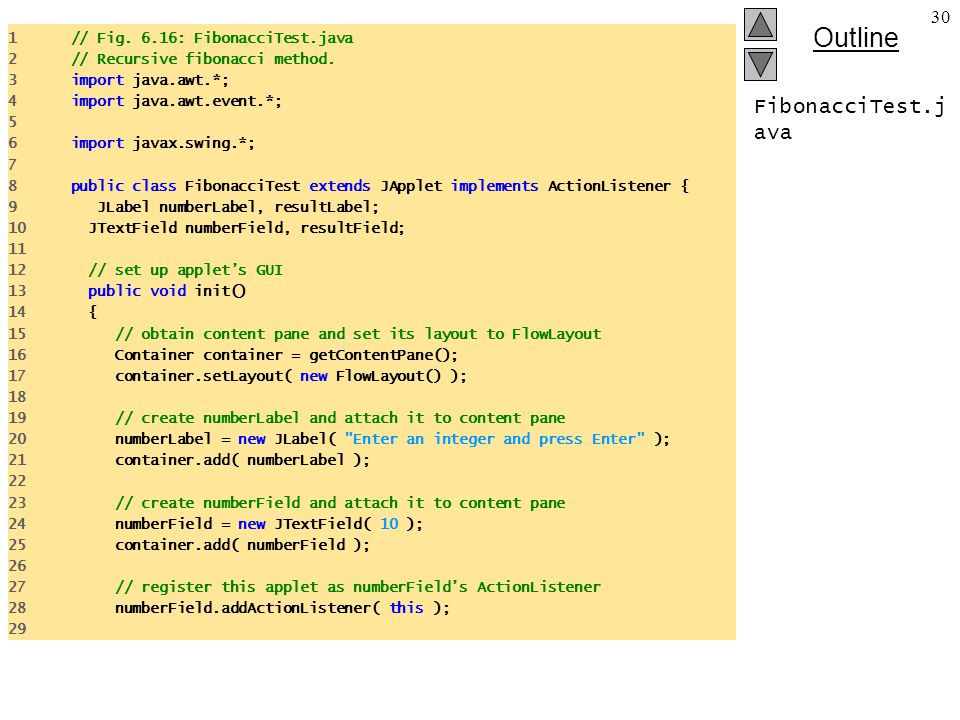Click the opening brace on line 14
The image size is (960, 720).
tap(92, 312)
